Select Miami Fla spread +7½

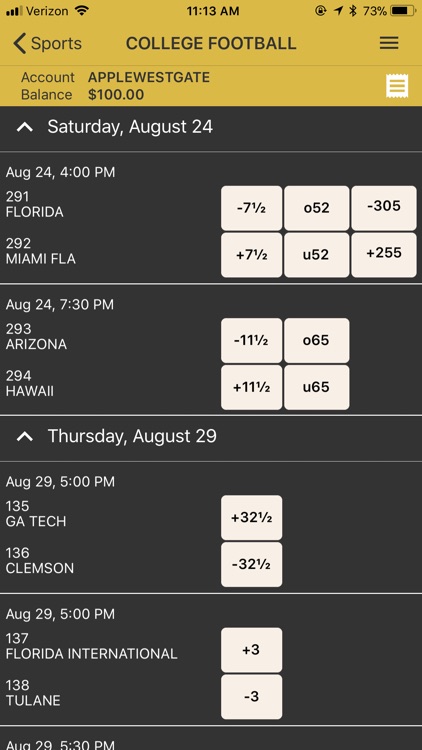(252, 255)
